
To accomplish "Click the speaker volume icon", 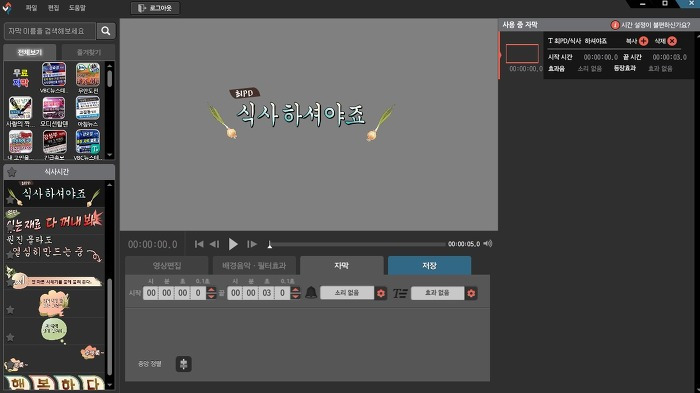I will tap(488, 243).
